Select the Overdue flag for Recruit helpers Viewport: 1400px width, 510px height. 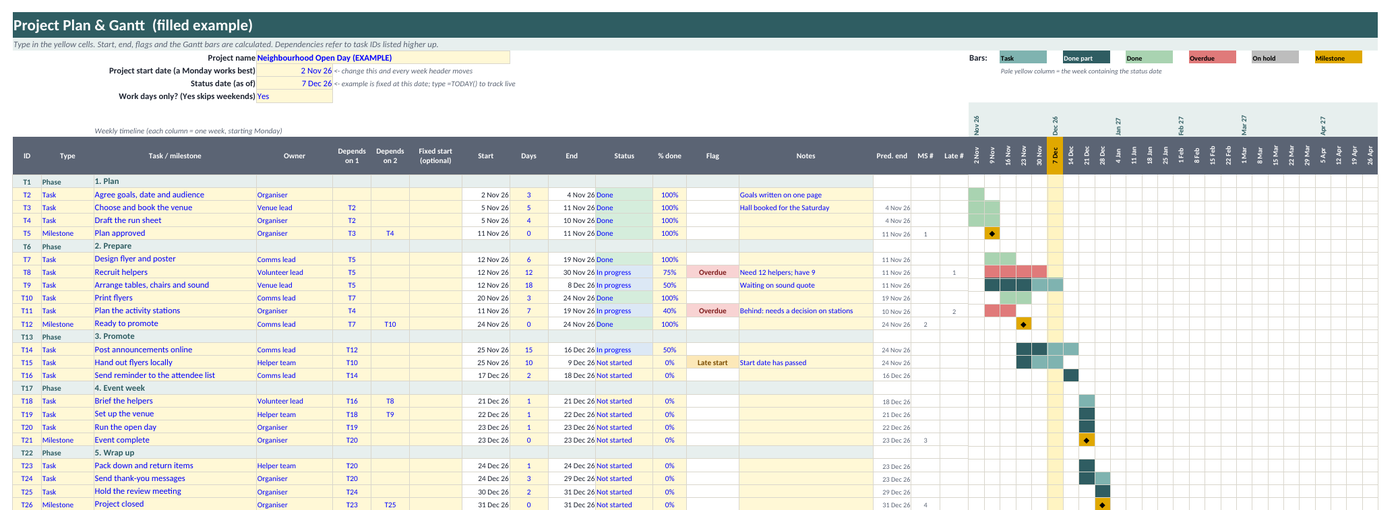(712, 272)
